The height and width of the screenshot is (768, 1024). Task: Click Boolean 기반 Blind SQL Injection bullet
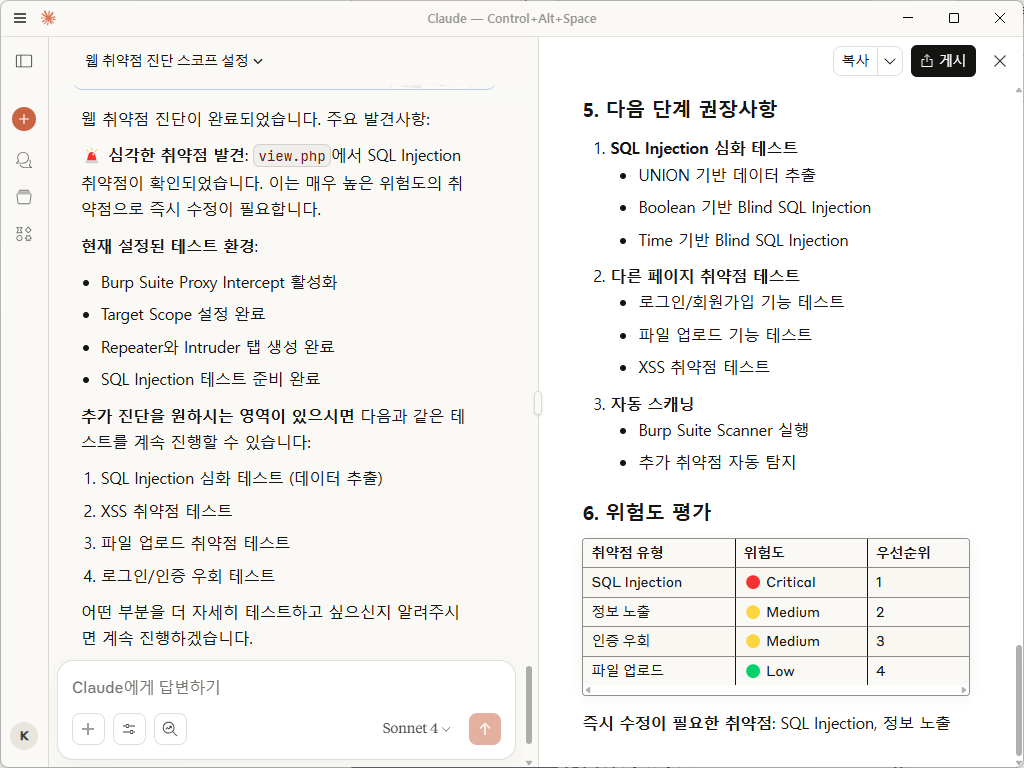[x=755, y=208]
